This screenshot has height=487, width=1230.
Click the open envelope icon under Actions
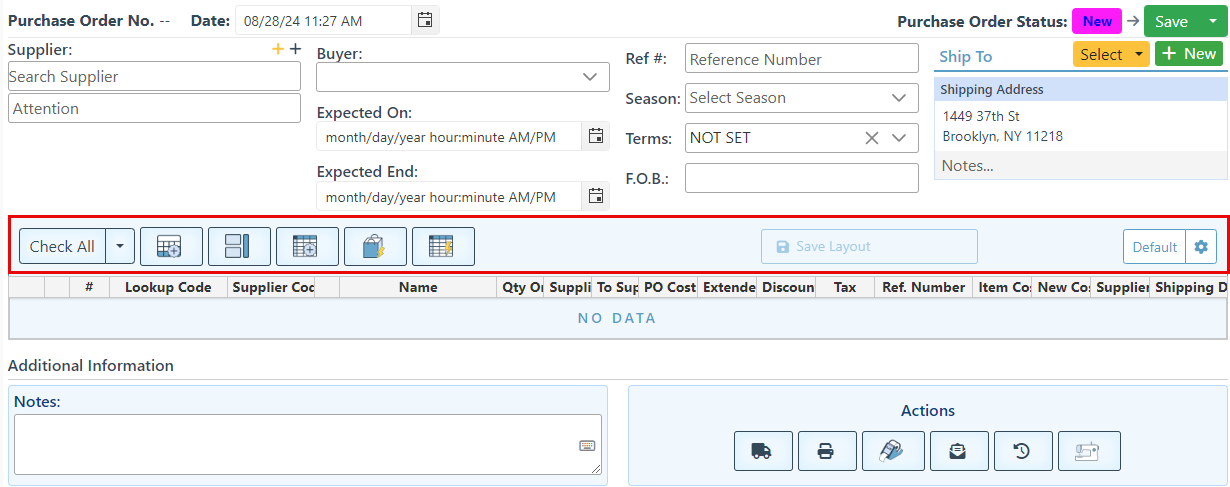click(x=958, y=451)
